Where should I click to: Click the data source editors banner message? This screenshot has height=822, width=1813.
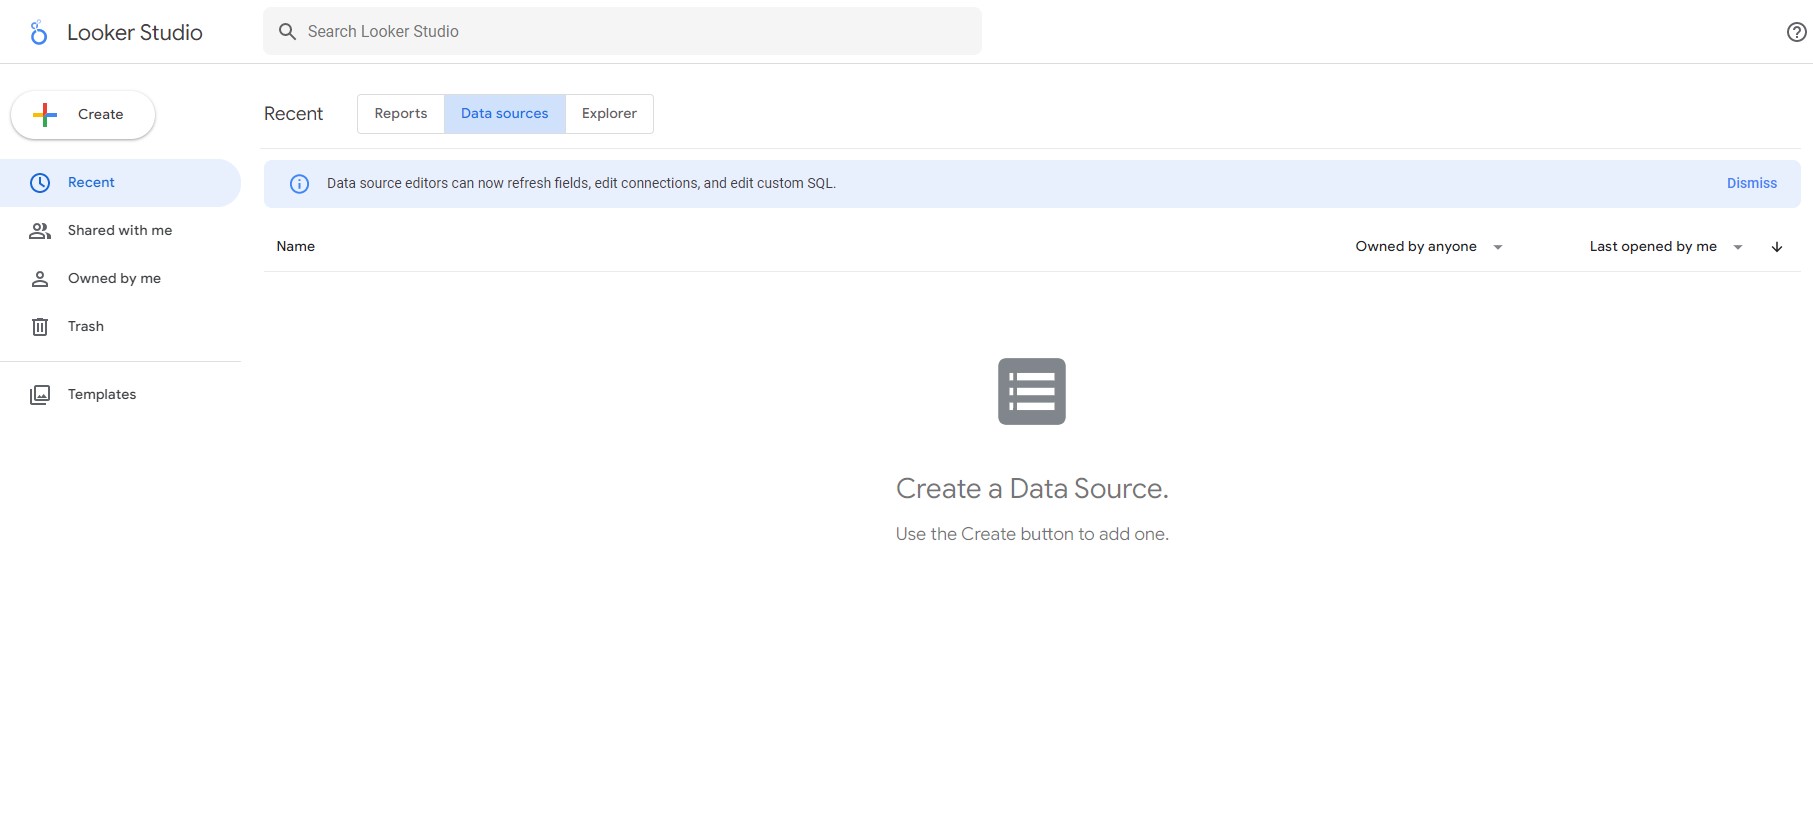click(x=581, y=184)
